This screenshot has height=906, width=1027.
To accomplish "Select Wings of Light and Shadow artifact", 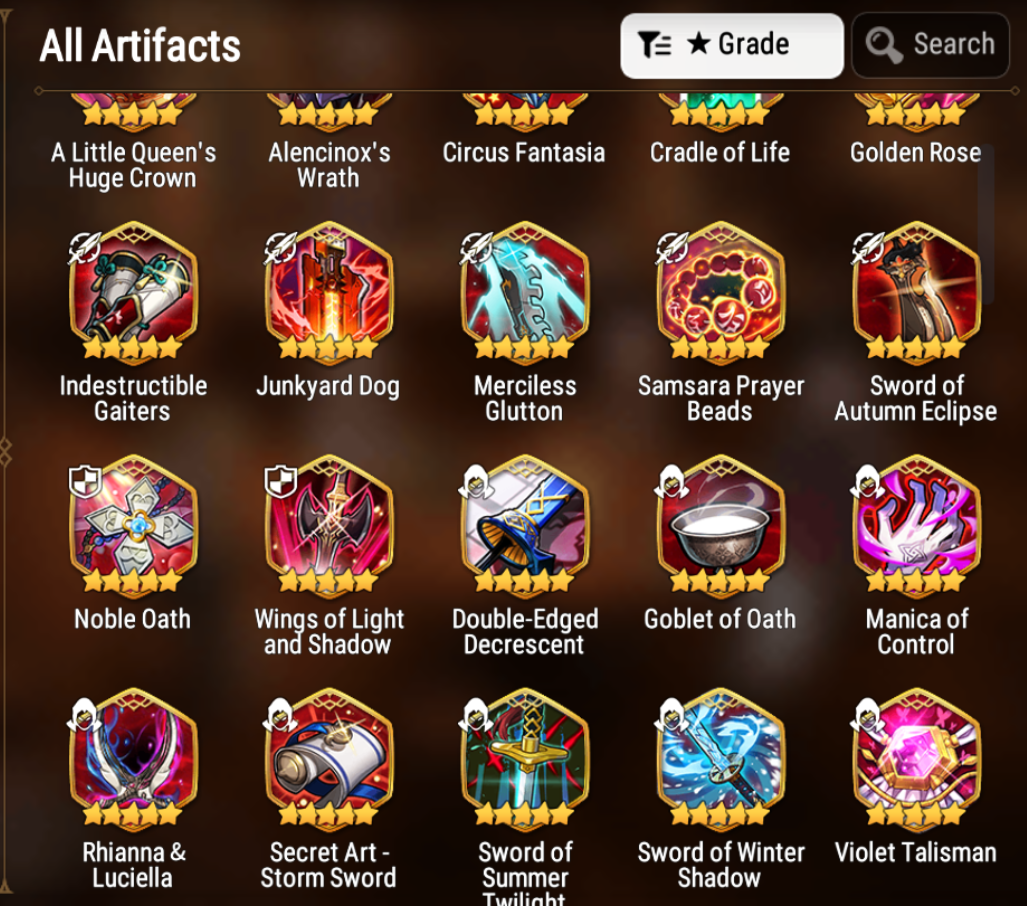I will pos(329,526).
